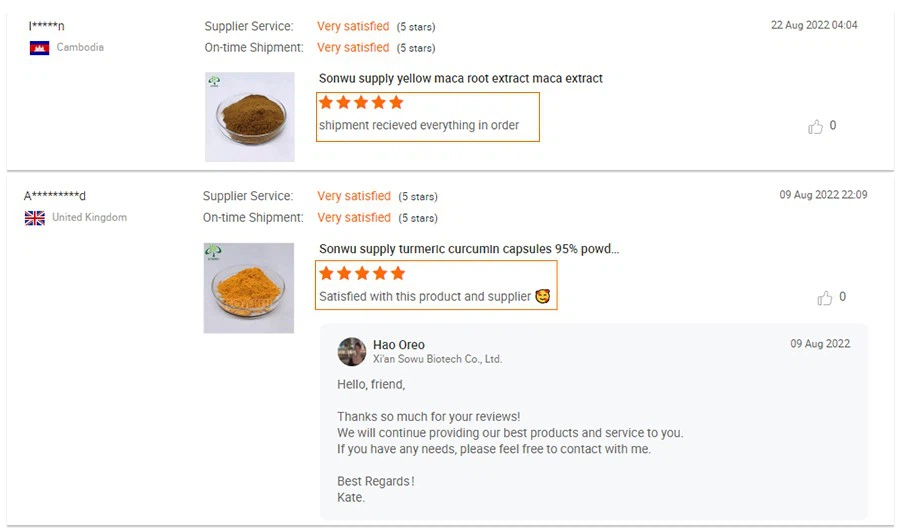Screen dimensions: 900x531
Task: Click the UK reviewer name A*********d
Action: coord(55,196)
